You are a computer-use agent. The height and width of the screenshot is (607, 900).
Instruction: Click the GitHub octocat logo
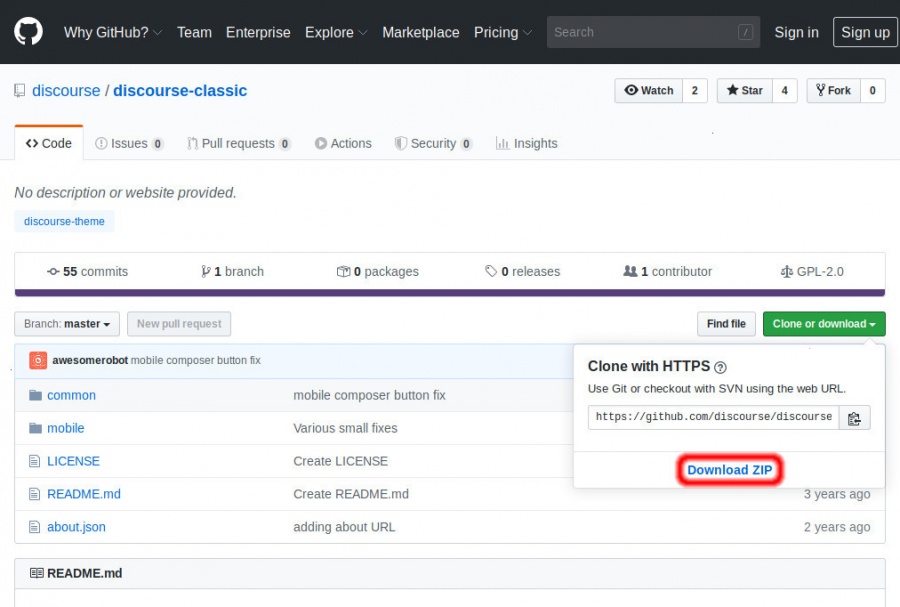[x=29, y=32]
